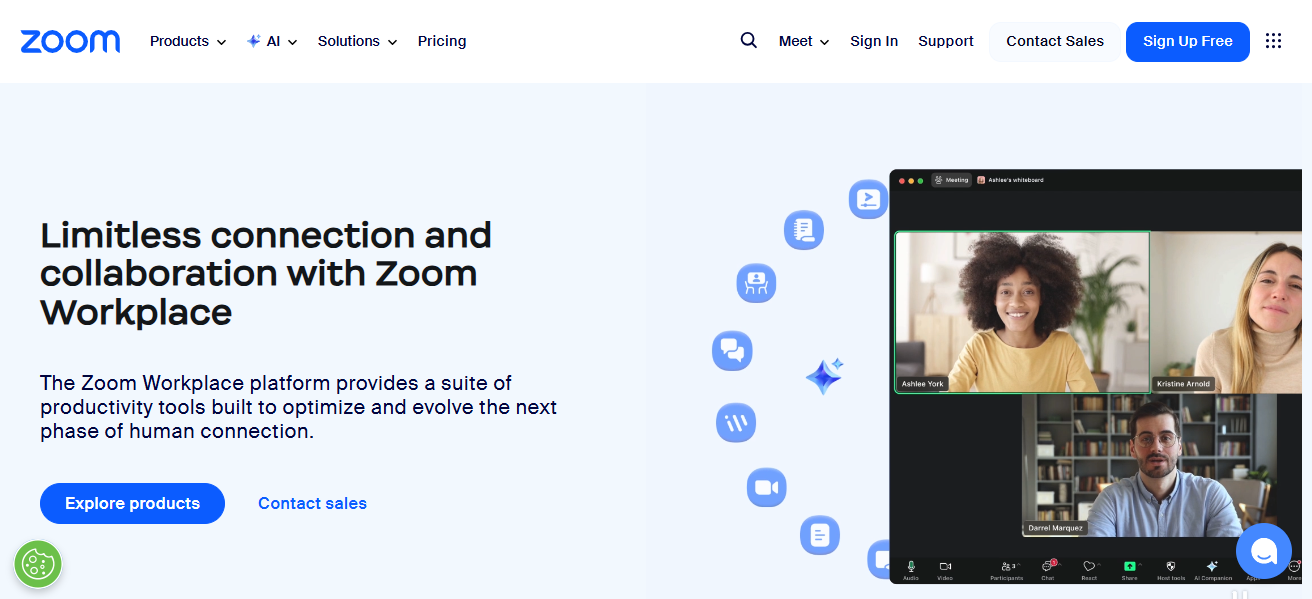Viewport: 1312px width, 599px height.
Task: Click the 'The Zoom Workplace platform provides' paragraph
Action: pos(298,407)
